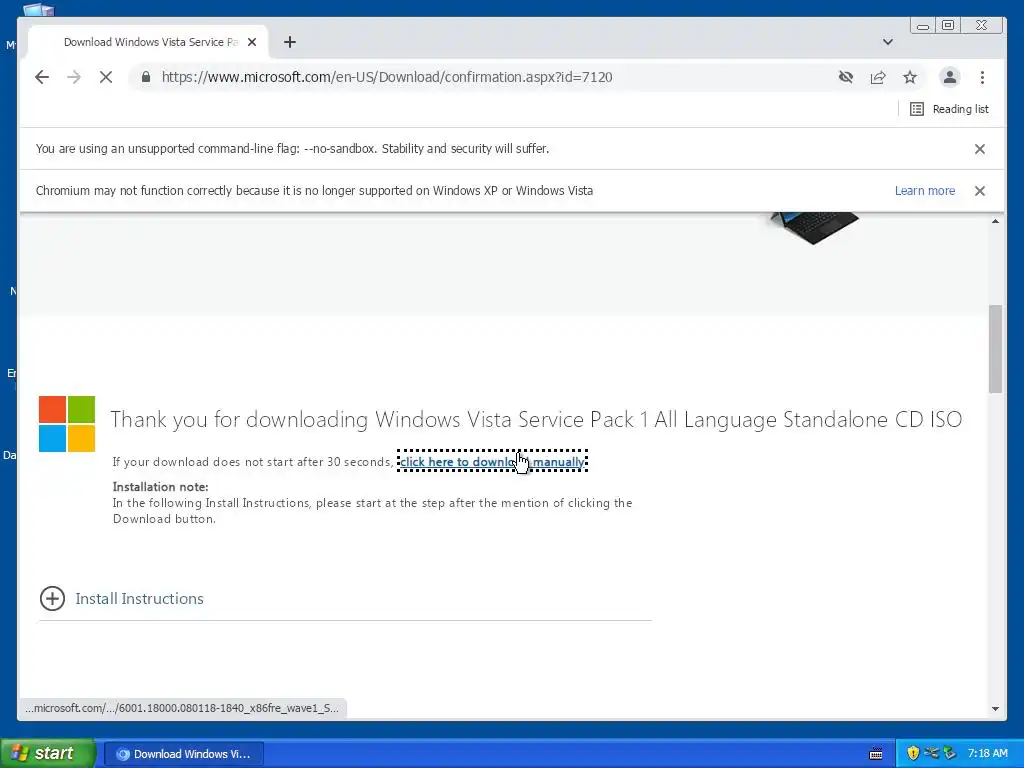Select the Chromium taskbar button
Viewport: 1024px width, 768px height.
tap(184, 754)
